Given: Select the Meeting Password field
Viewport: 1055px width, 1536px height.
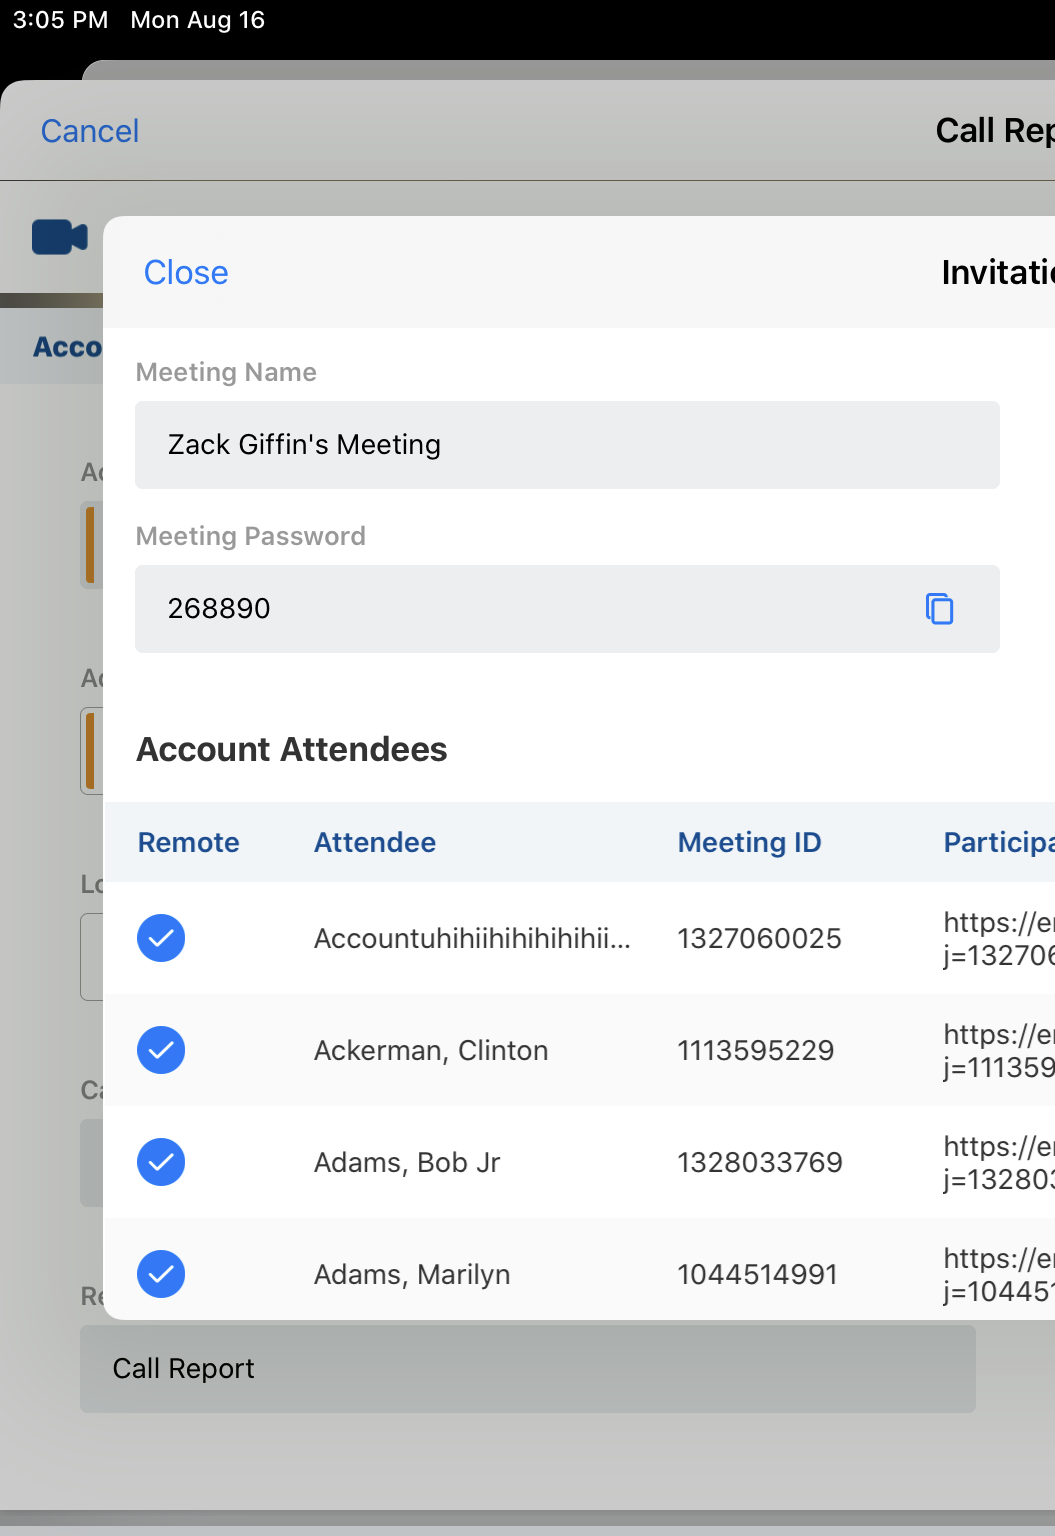Looking at the screenshot, I should click(x=520, y=609).
